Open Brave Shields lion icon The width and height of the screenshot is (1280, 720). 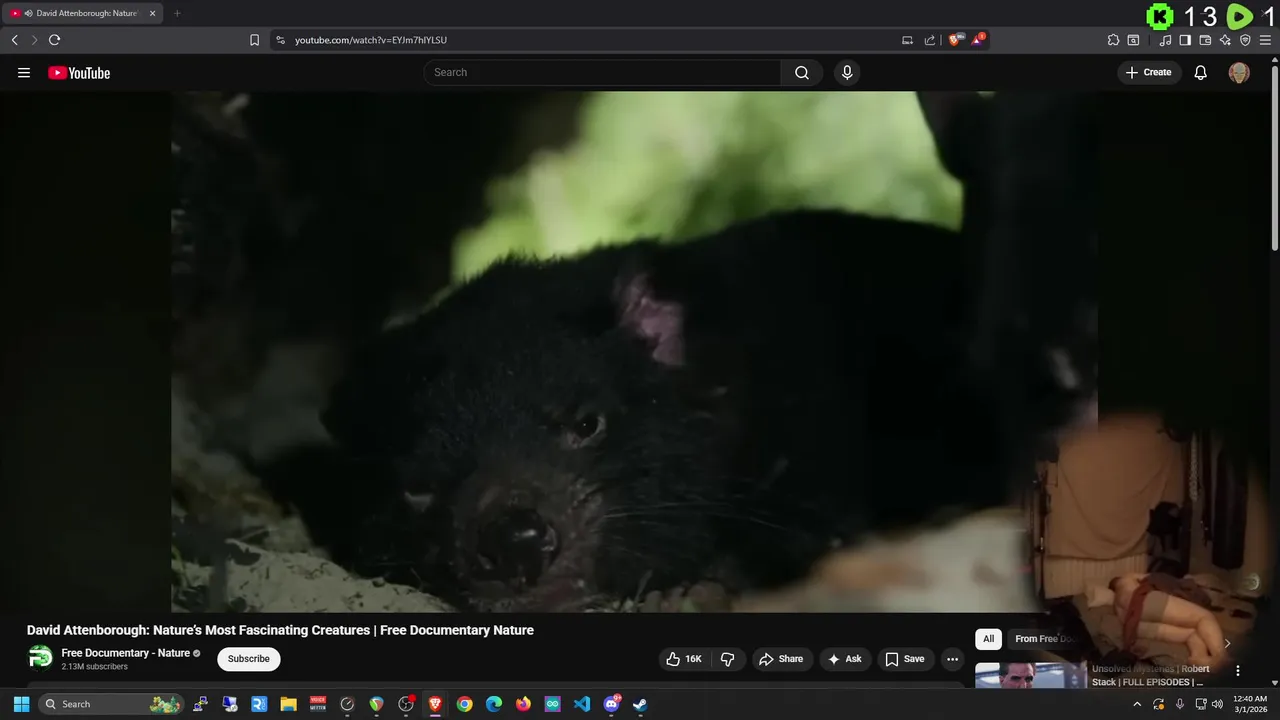pyautogui.click(x=955, y=40)
